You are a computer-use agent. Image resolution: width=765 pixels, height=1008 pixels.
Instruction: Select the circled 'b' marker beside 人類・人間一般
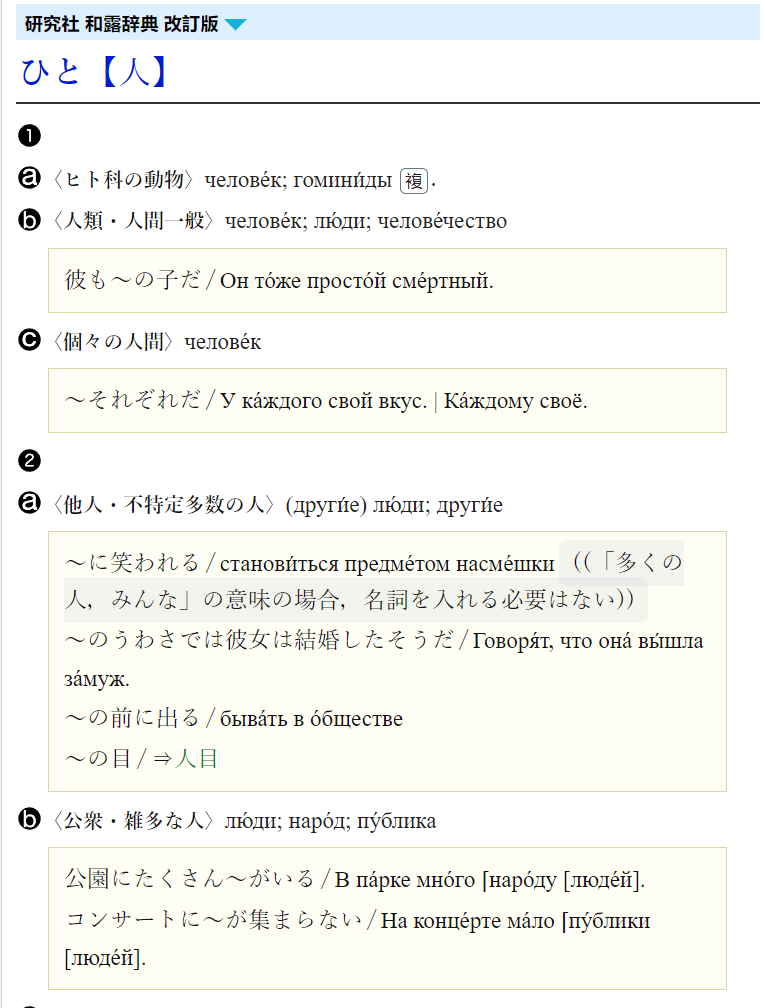[30, 220]
